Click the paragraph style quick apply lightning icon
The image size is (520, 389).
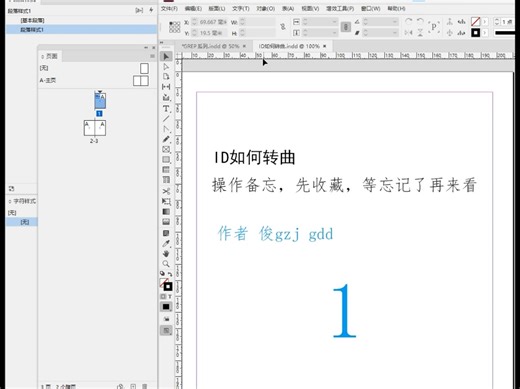pyautogui.click(x=151, y=10)
